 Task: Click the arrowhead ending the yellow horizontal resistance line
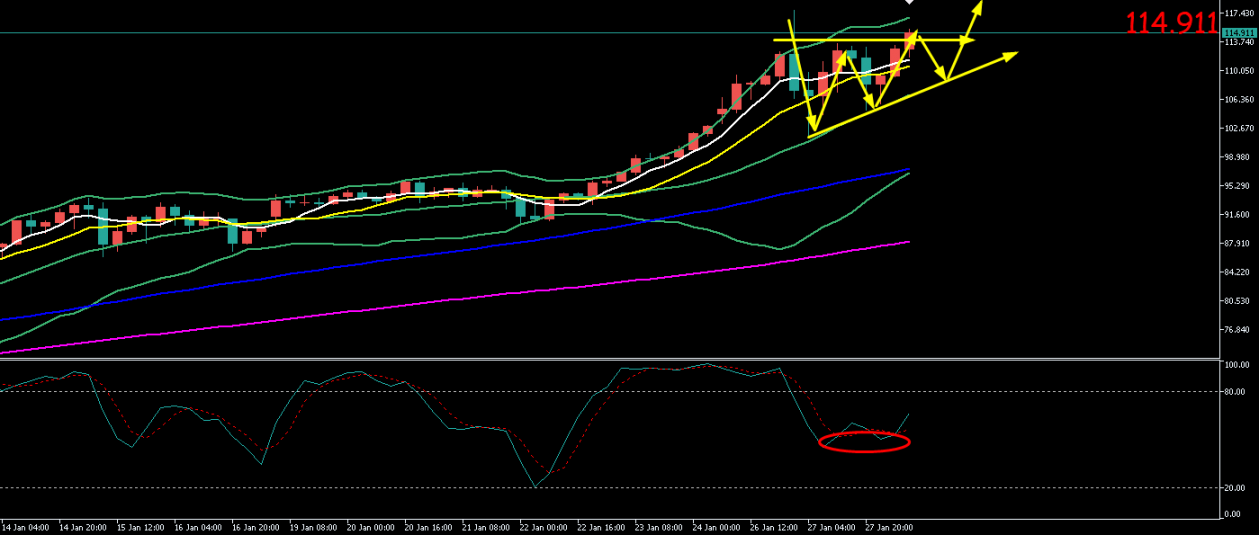point(967,40)
